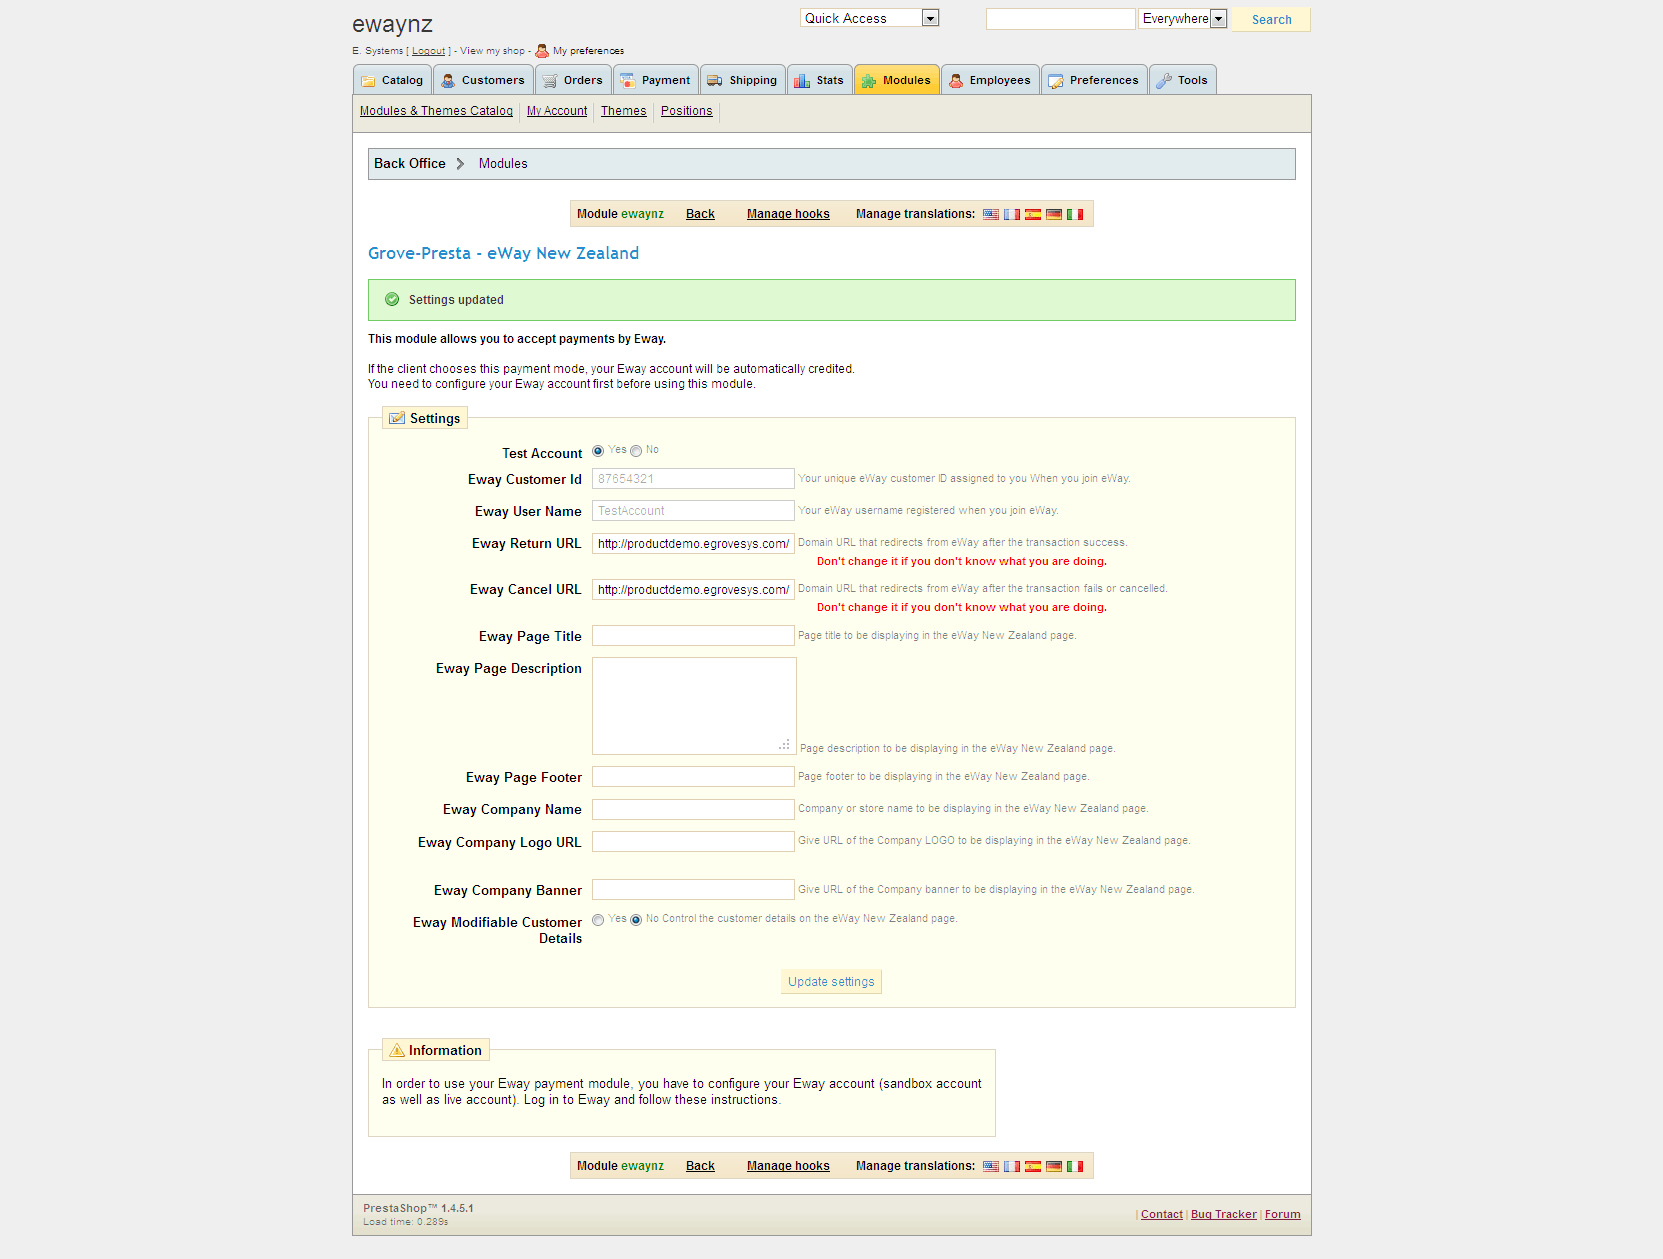Screen dimensions: 1663x1259
Task: Click the Update settings button
Action: [x=831, y=982]
